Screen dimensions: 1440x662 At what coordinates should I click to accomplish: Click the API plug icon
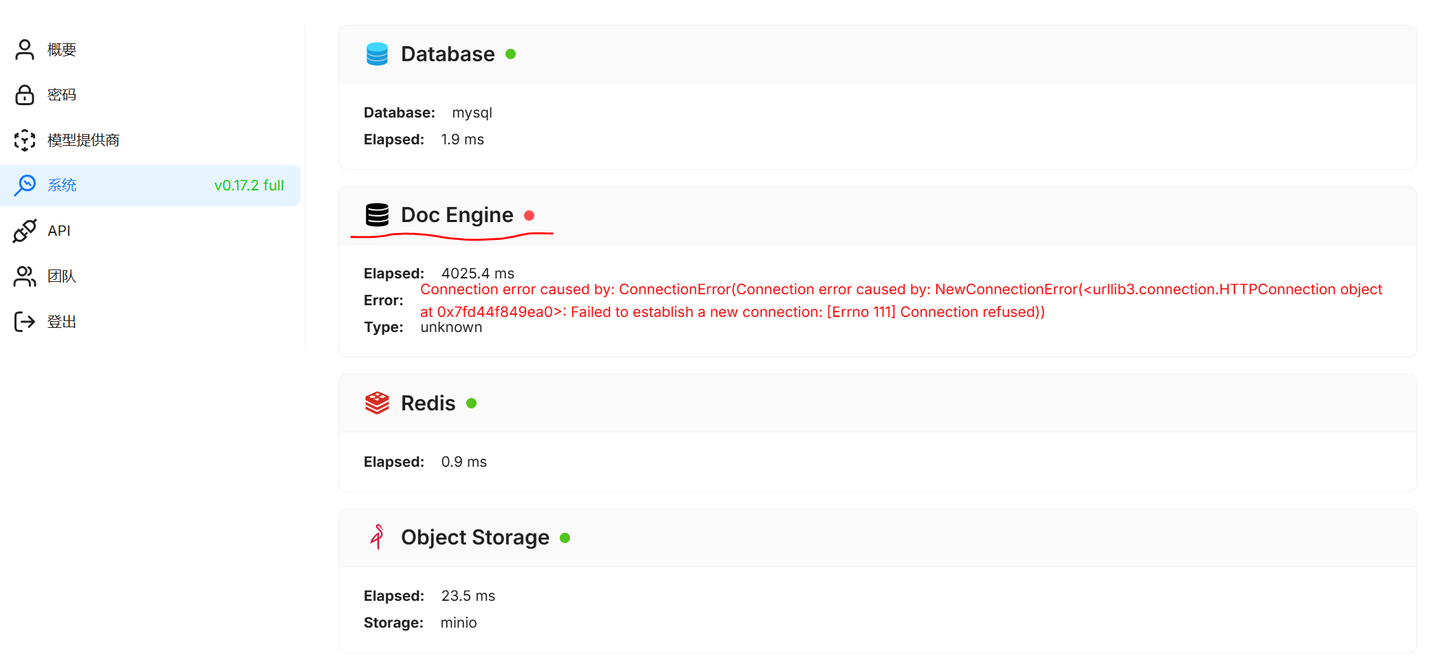pos(25,231)
